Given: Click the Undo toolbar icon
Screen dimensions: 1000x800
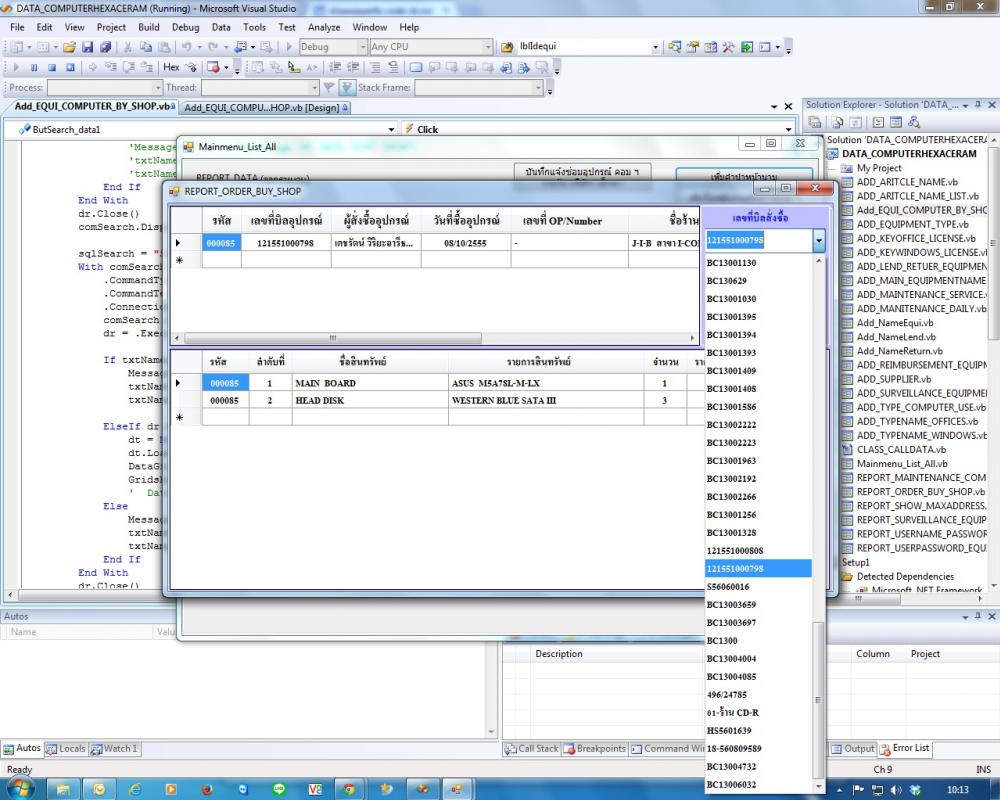Looking at the screenshot, I should tap(186, 47).
